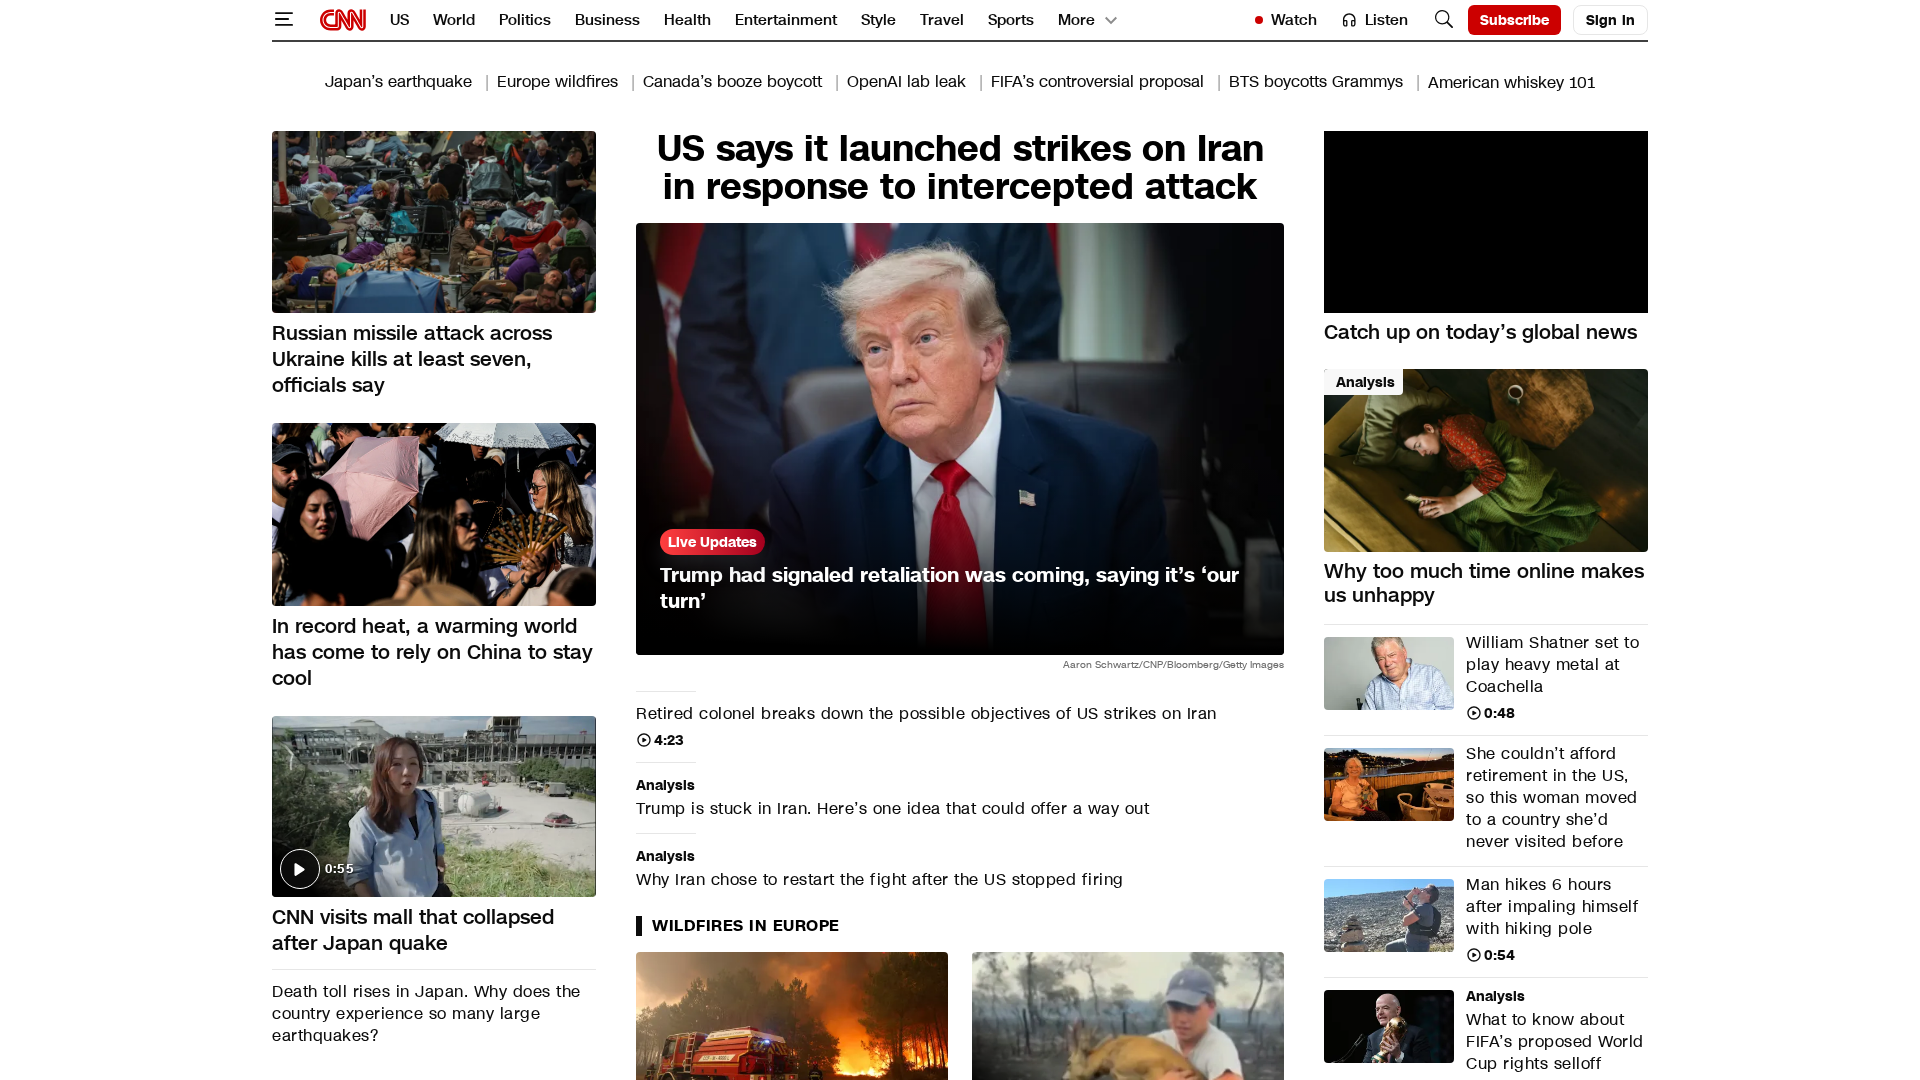Play the Japan mall collapse video
This screenshot has height=1080, width=1920.
click(x=300, y=869)
